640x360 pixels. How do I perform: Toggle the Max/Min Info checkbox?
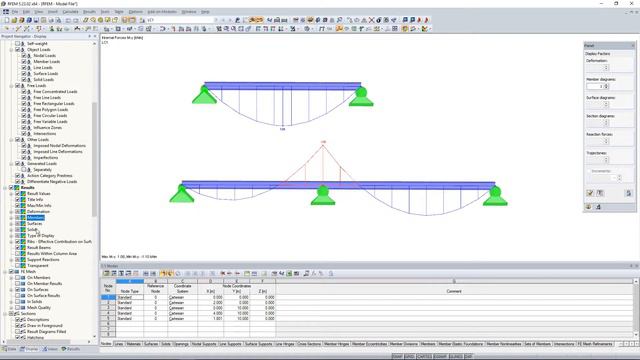tap(18, 206)
